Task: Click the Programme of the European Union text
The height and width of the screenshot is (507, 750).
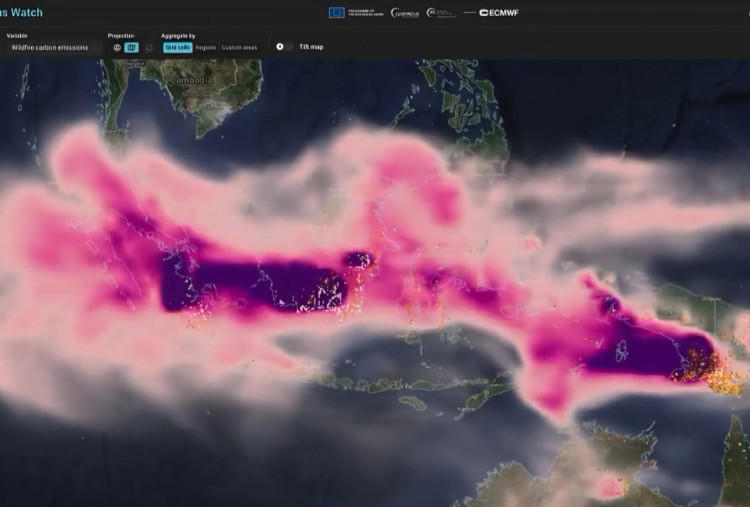Action: tap(366, 13)
